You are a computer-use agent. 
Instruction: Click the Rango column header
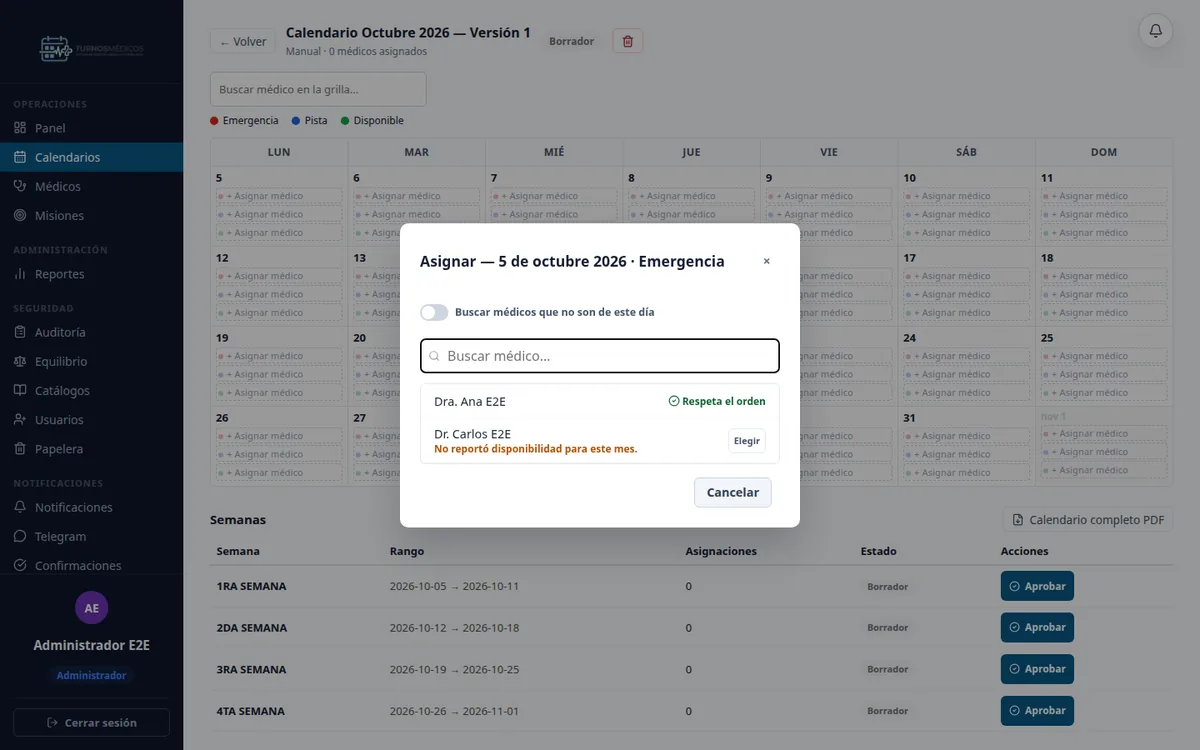click(407, 551)
